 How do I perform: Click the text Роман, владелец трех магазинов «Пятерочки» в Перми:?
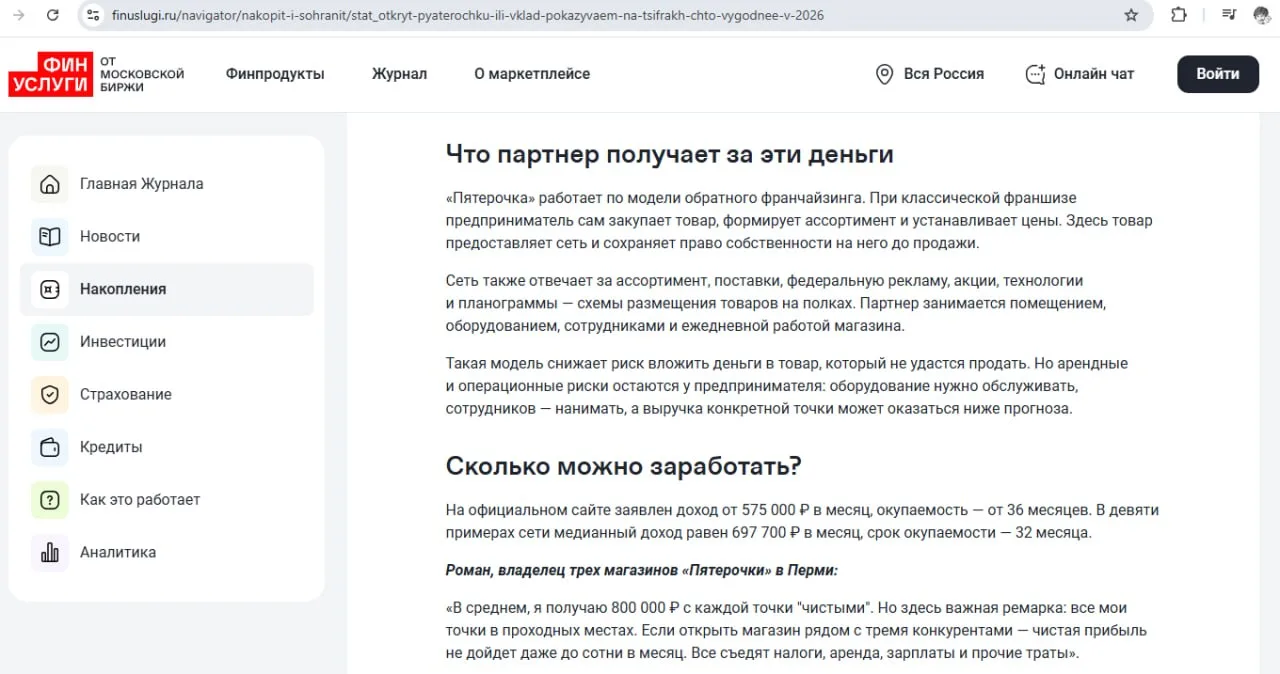click(x=642, y=570)
